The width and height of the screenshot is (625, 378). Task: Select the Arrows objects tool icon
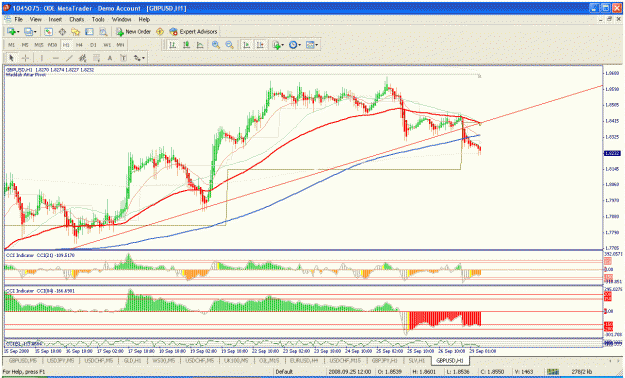(x=137, y=58)
